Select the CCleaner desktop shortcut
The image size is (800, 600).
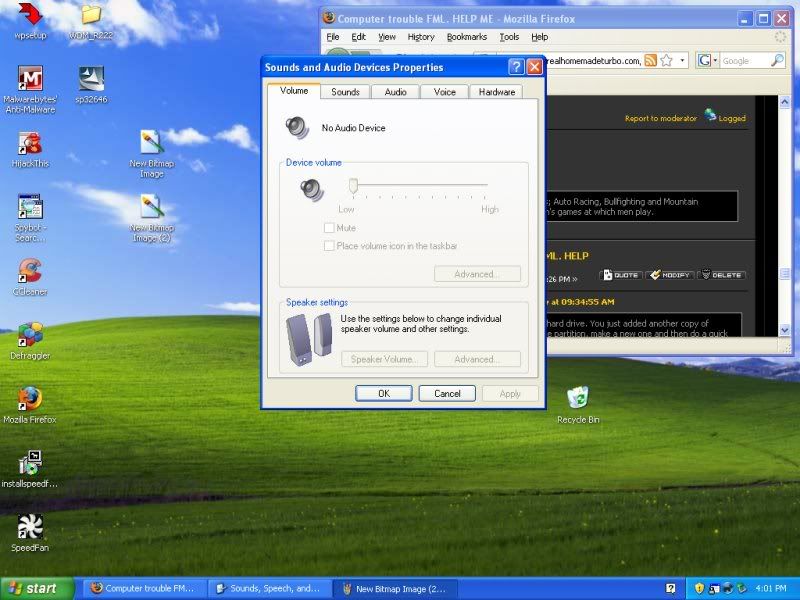[30, 277]
